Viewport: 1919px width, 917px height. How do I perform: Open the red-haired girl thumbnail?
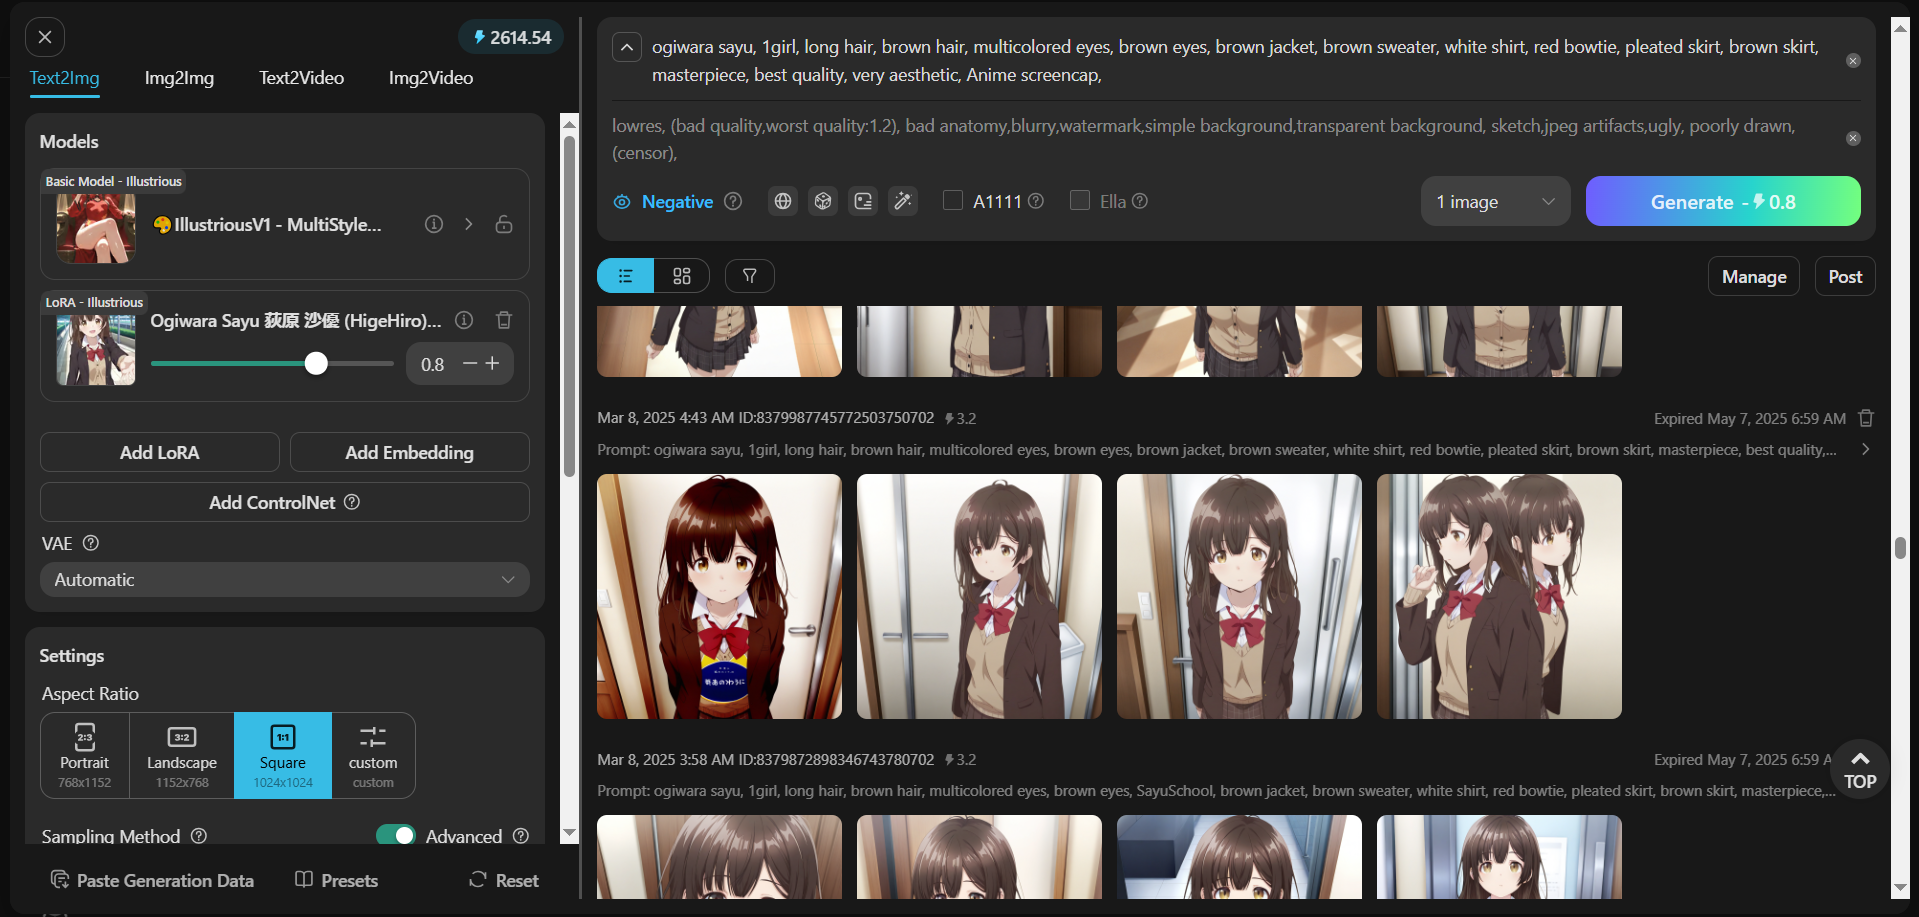pos(720,597)
